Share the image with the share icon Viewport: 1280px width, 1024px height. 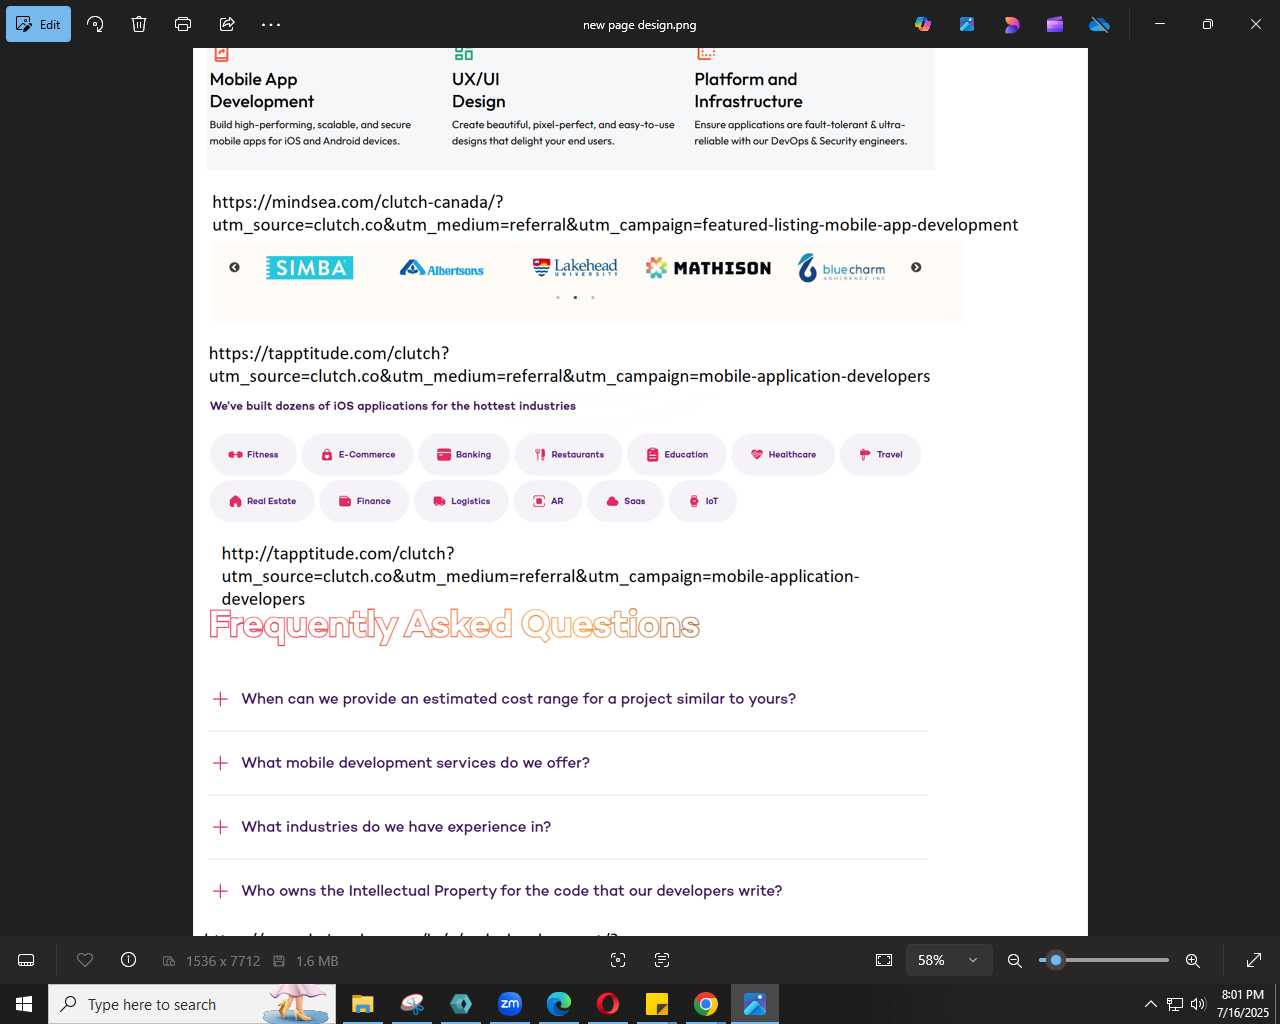227,24
